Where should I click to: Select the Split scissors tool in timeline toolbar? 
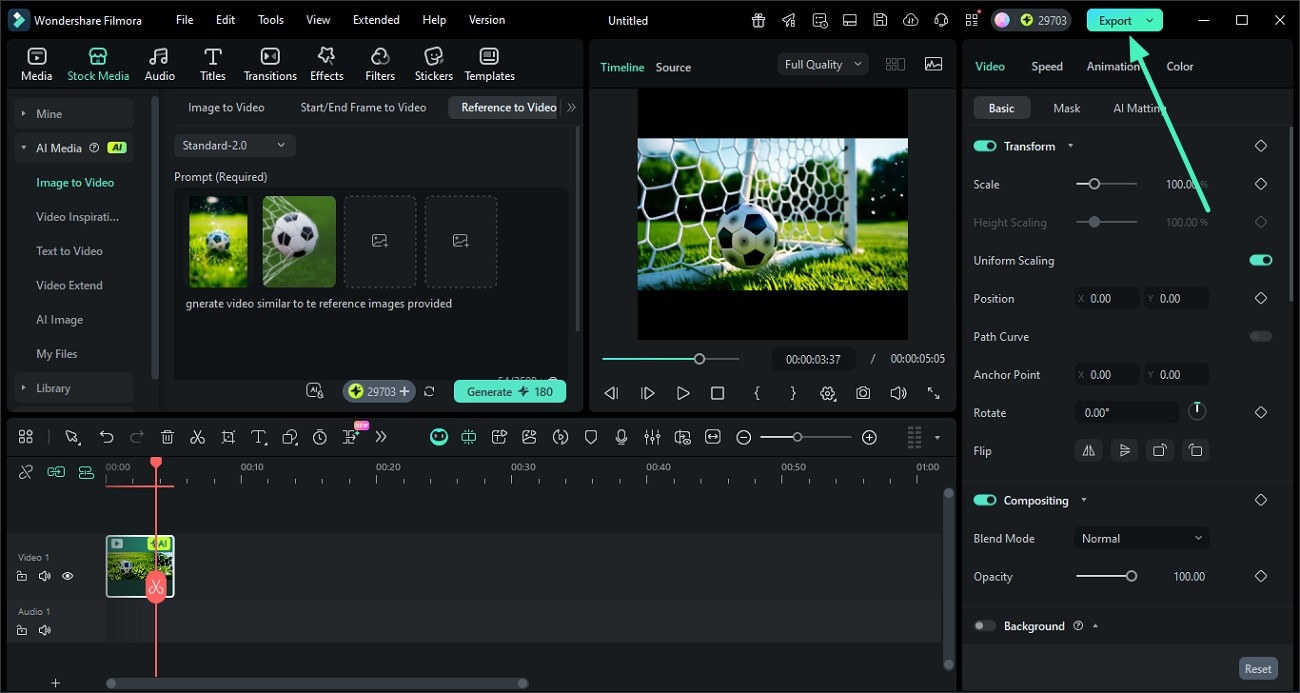pyautogui.click(x=198, y=436)
